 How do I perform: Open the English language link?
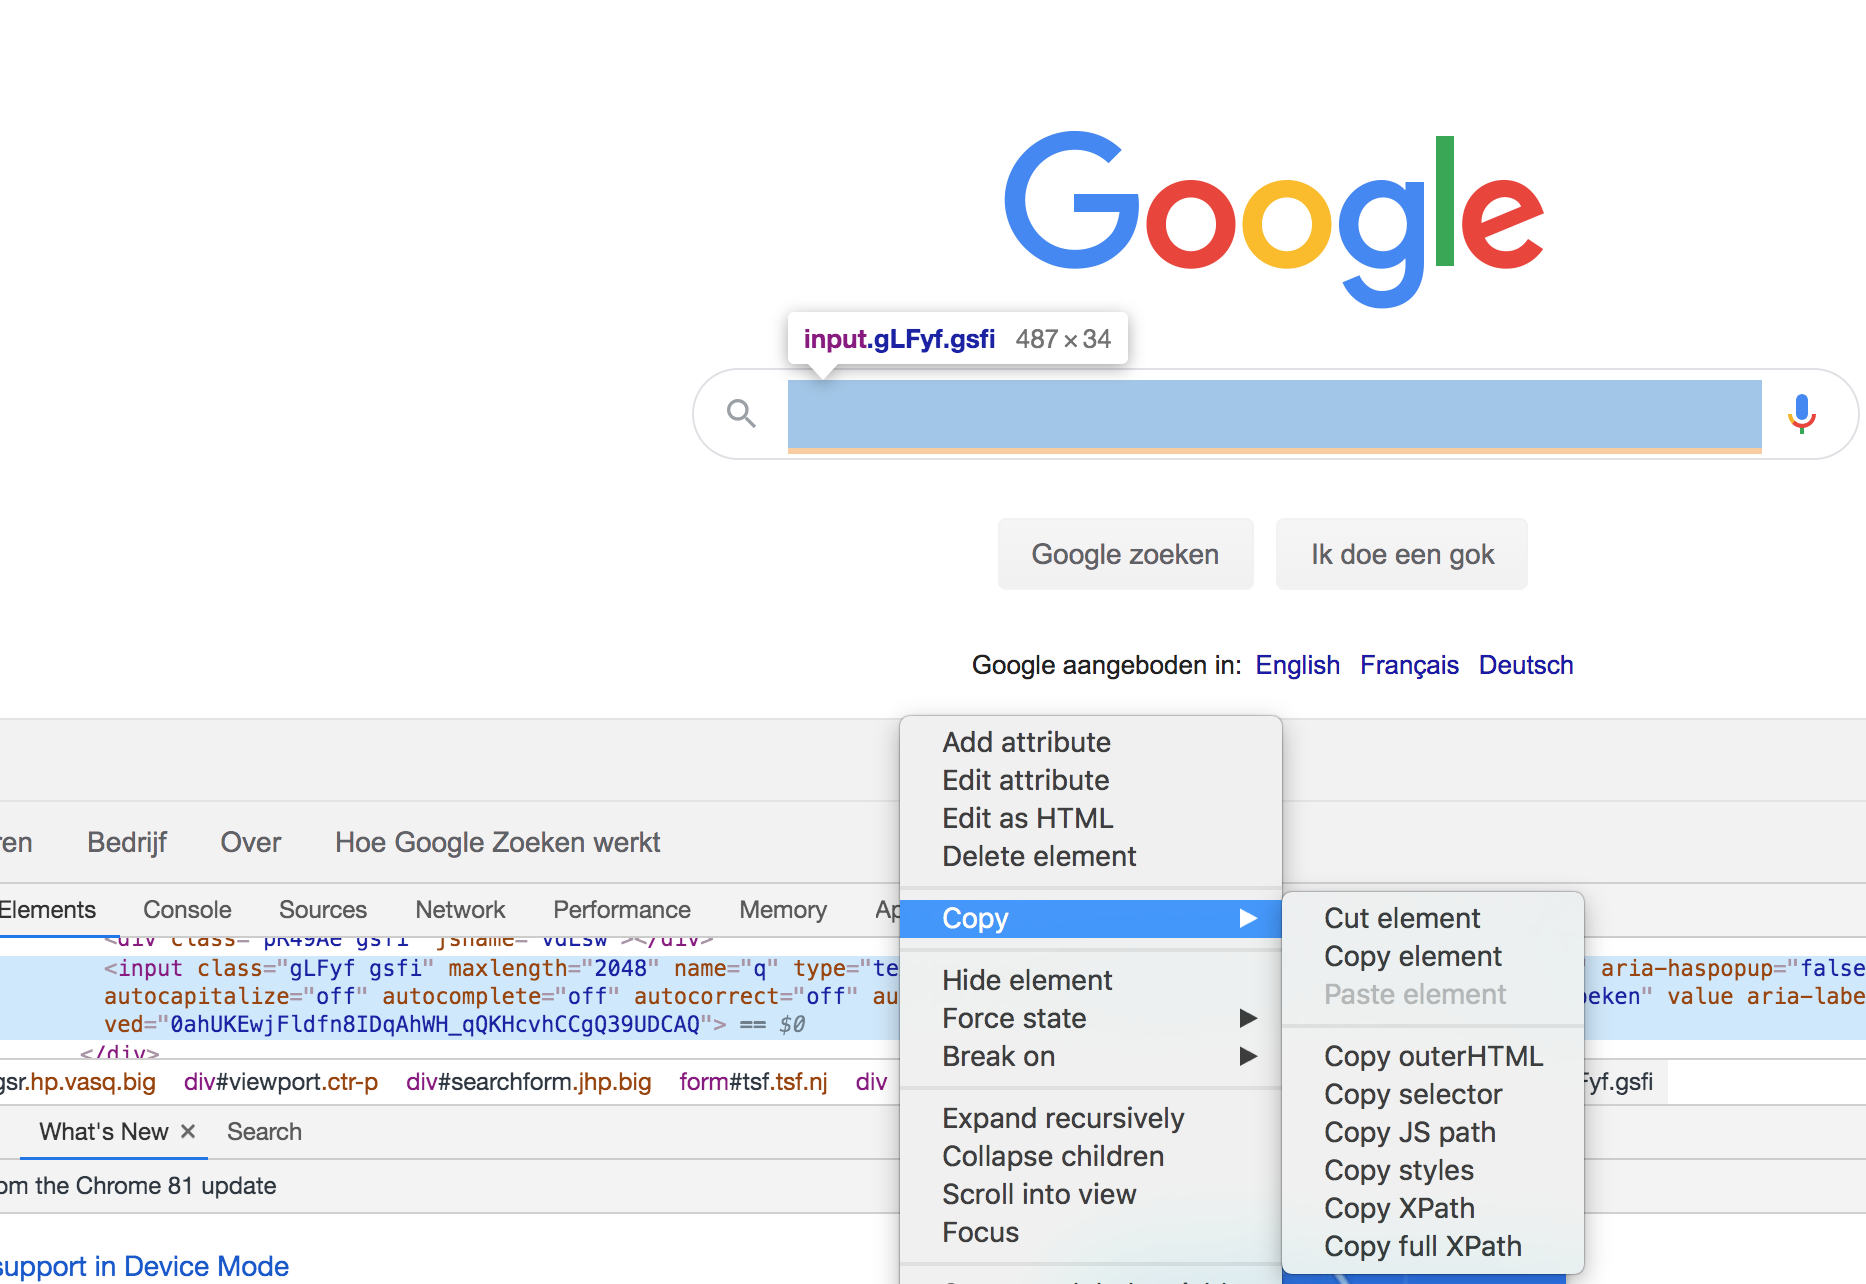(1297, 665)
